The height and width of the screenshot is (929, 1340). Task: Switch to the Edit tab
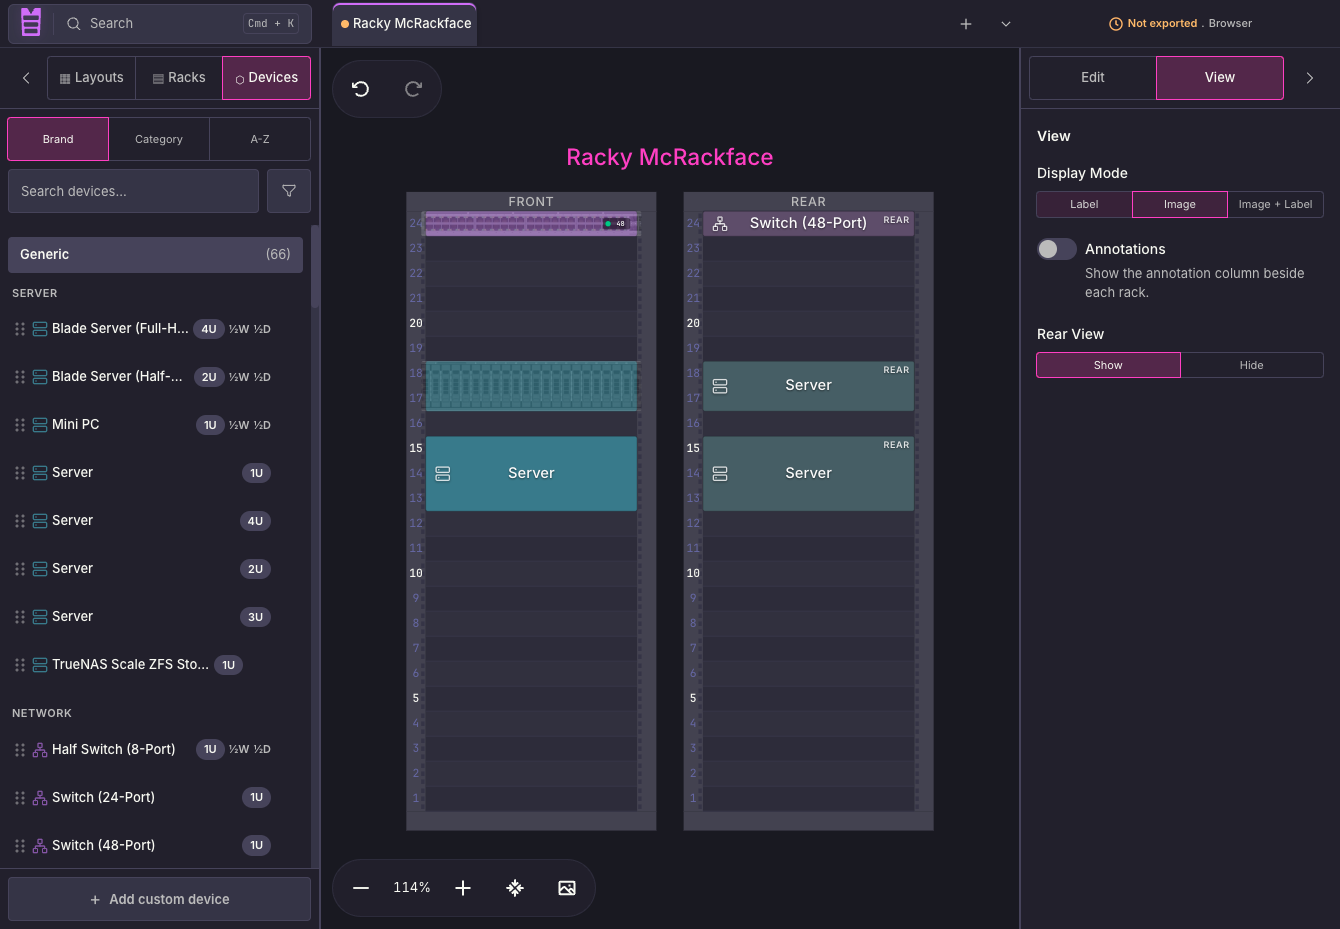coord(1093,78)
